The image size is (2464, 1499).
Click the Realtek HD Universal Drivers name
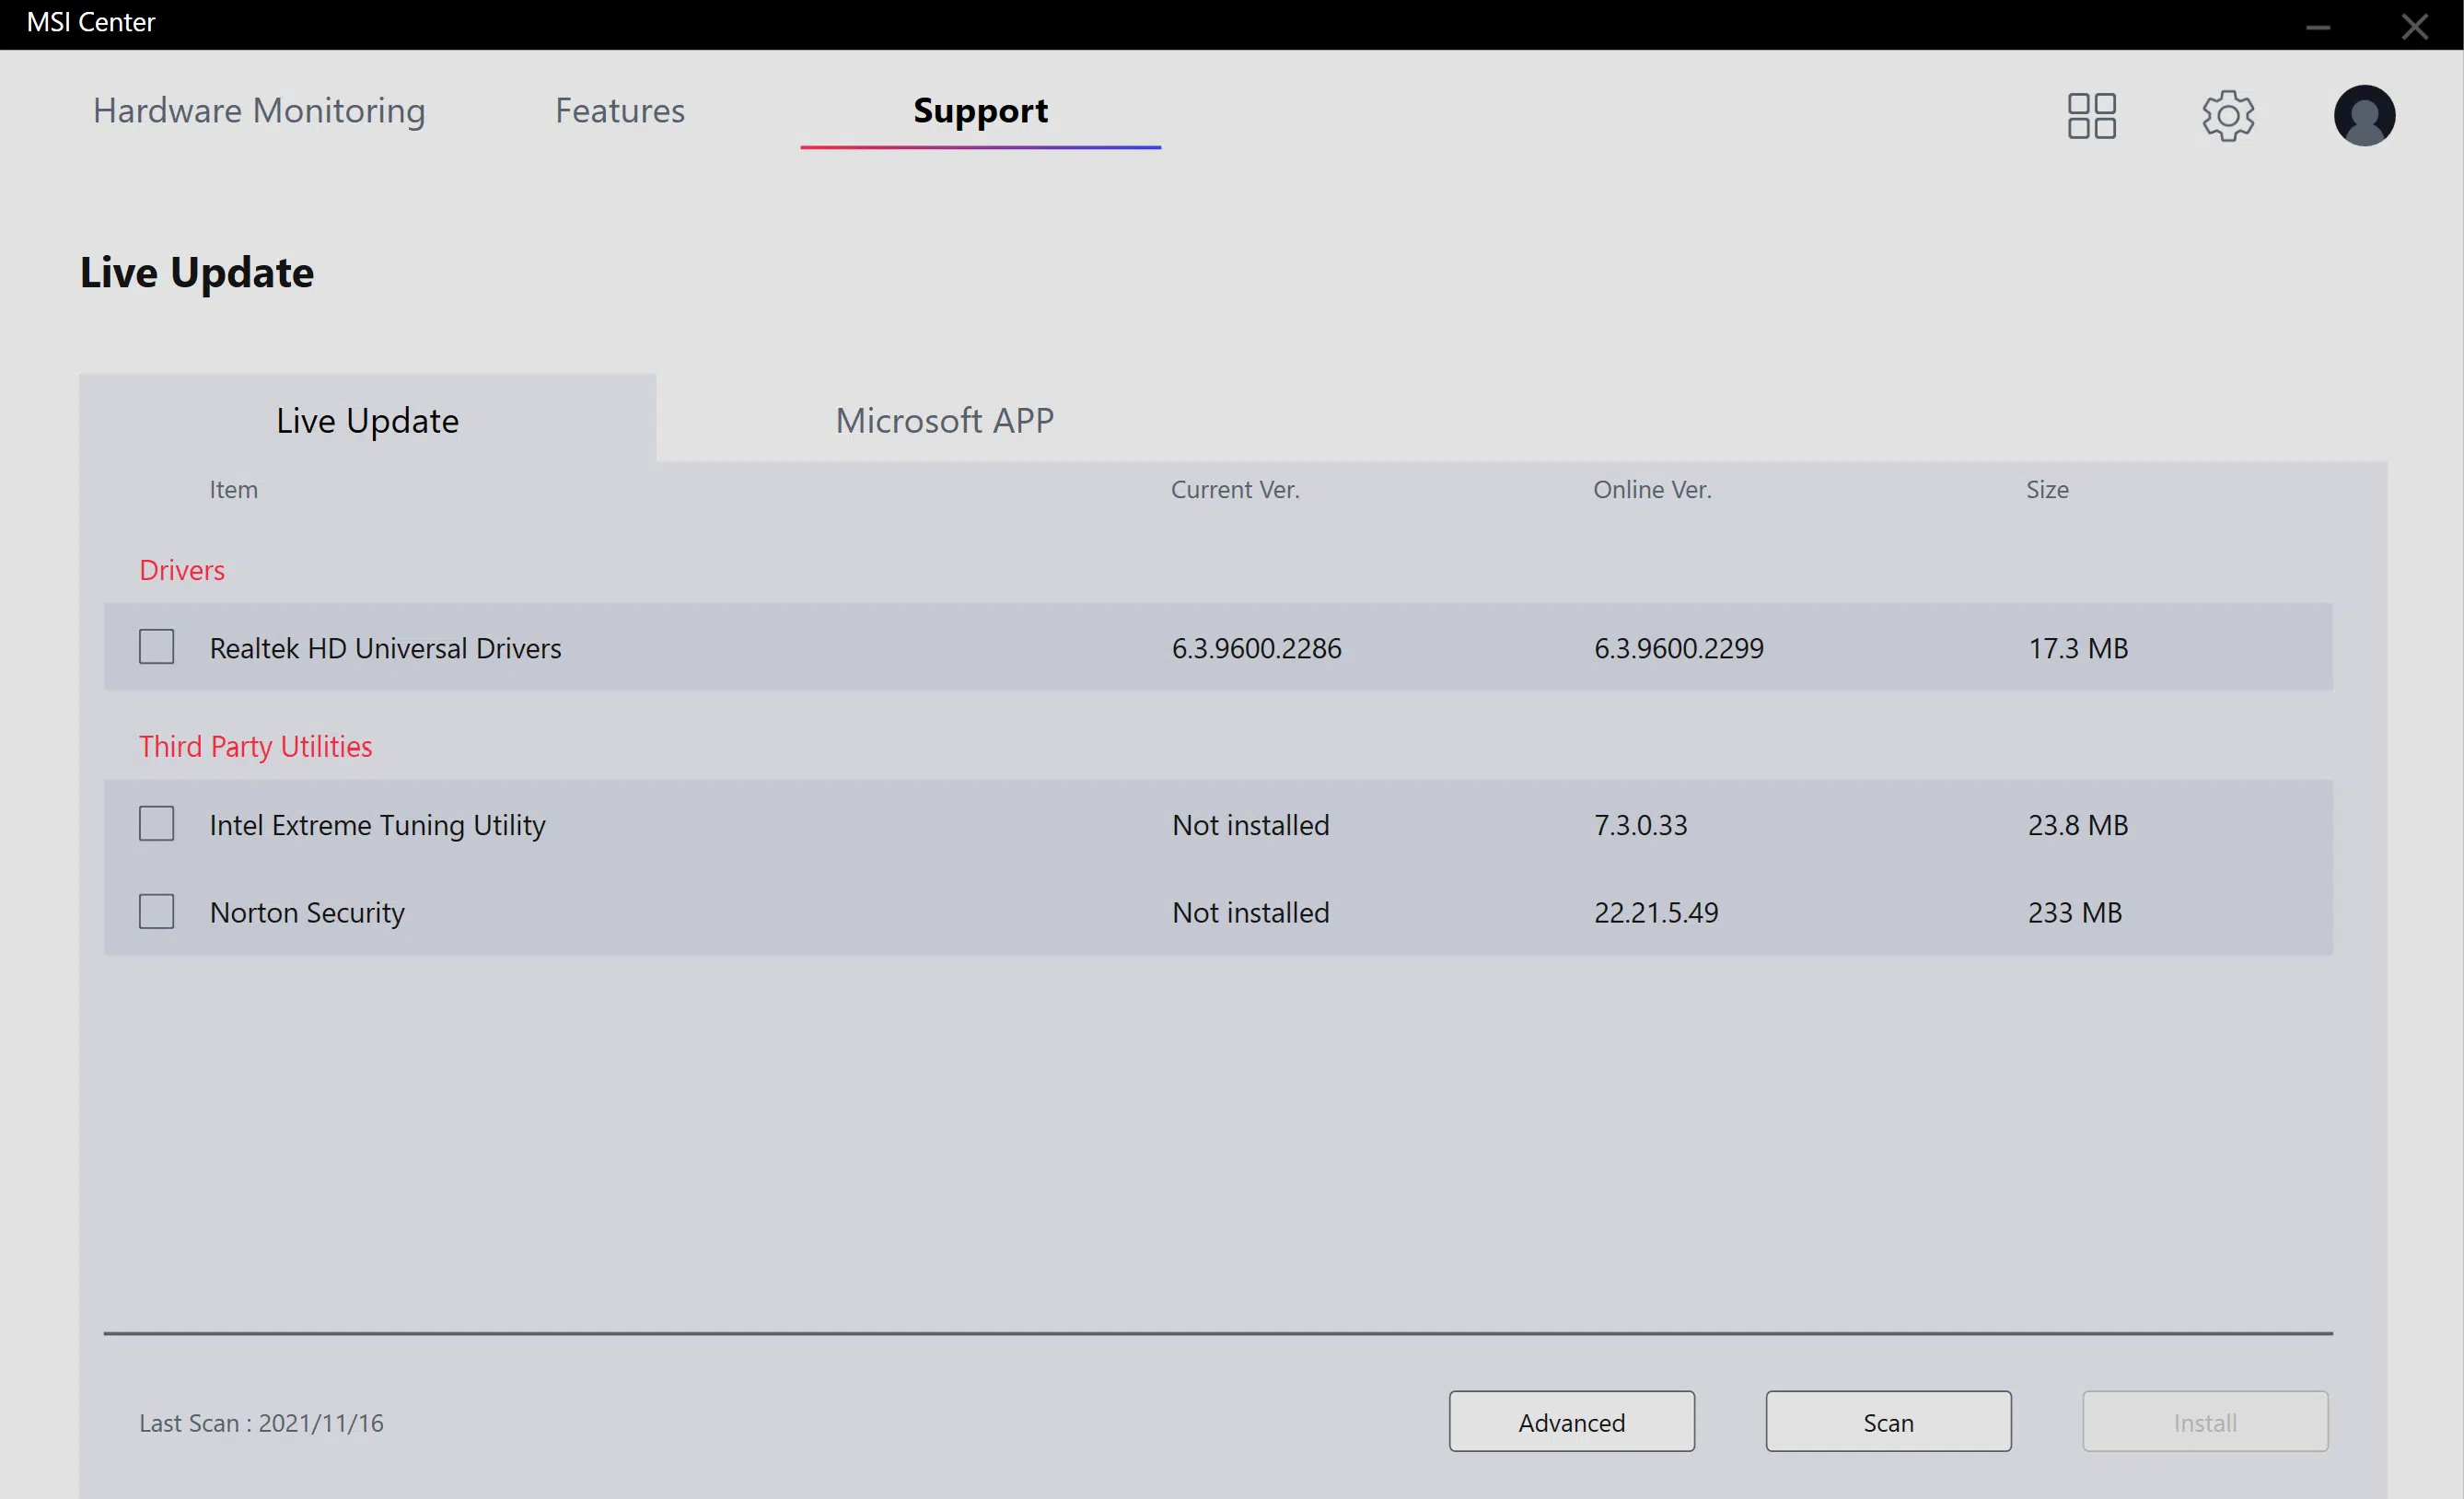tap(385, 648)
